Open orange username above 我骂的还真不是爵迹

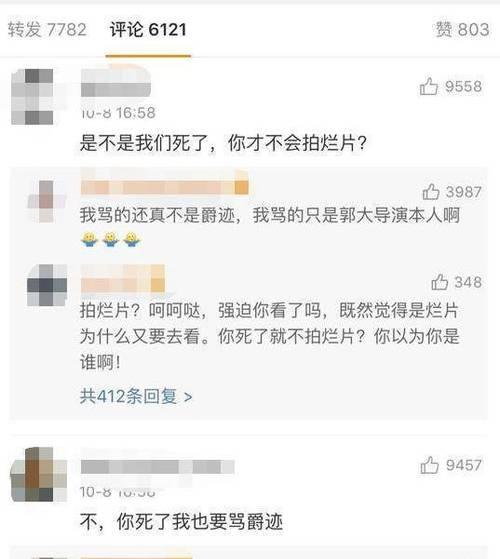point(164,184)
